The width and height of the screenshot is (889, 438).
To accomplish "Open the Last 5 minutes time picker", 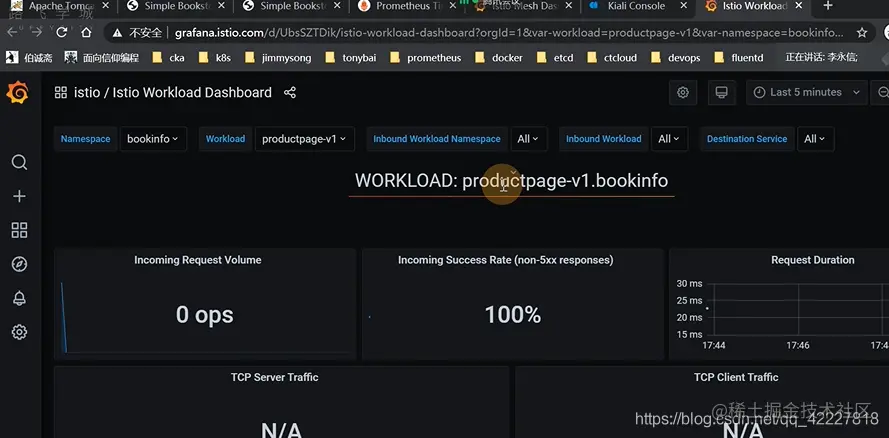I will 807,92.
